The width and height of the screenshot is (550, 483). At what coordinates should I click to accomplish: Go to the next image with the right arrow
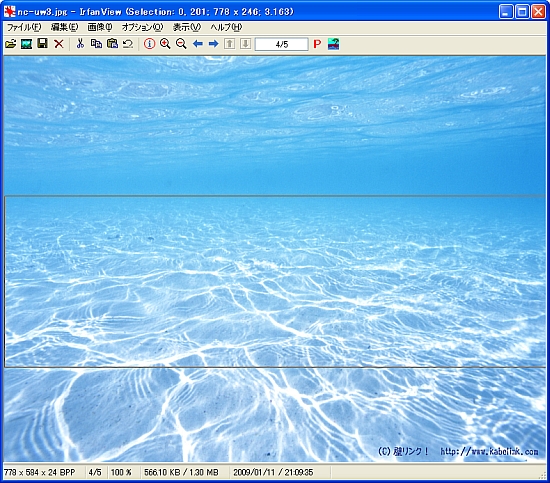pos(213,44)
